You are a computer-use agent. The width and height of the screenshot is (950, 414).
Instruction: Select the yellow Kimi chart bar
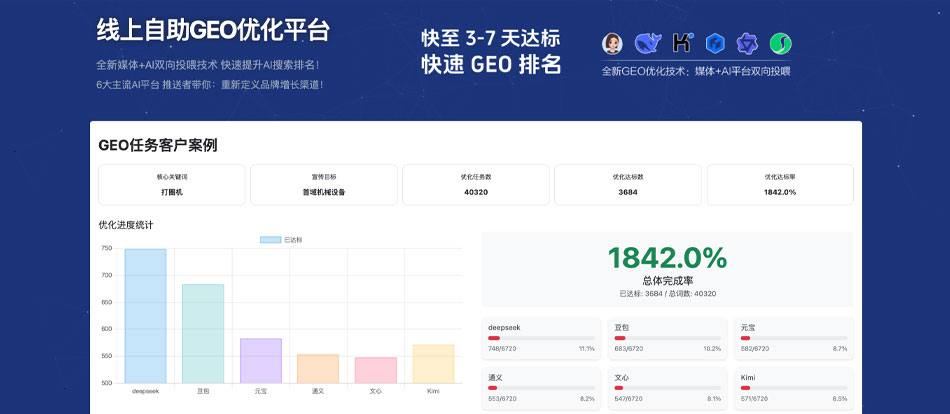pyautogui.click(x=433, y=363)
